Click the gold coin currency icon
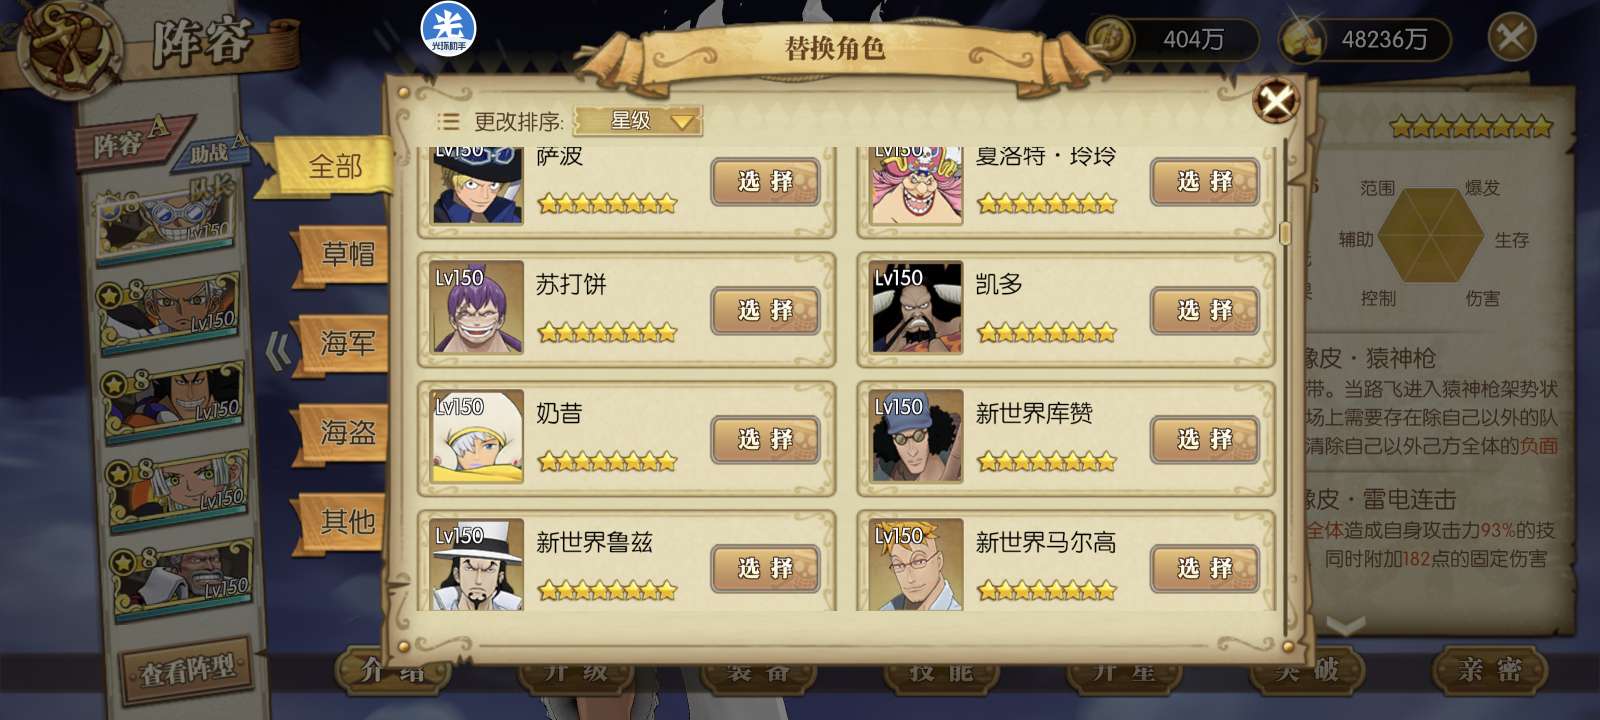 1111,40
